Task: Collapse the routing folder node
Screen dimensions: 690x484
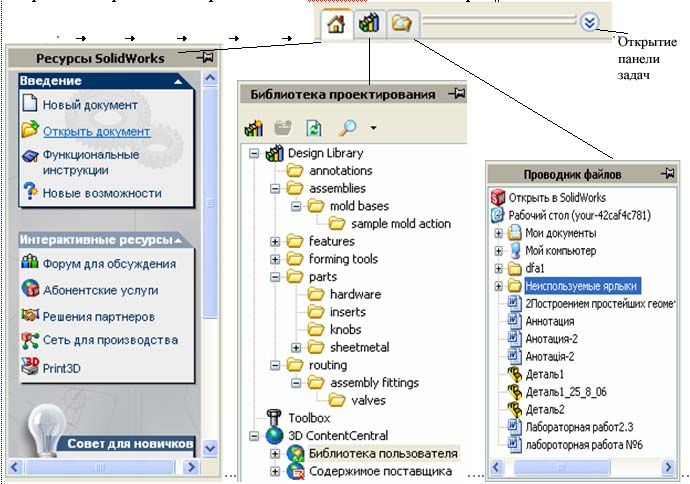Action: tap(275, 365)
